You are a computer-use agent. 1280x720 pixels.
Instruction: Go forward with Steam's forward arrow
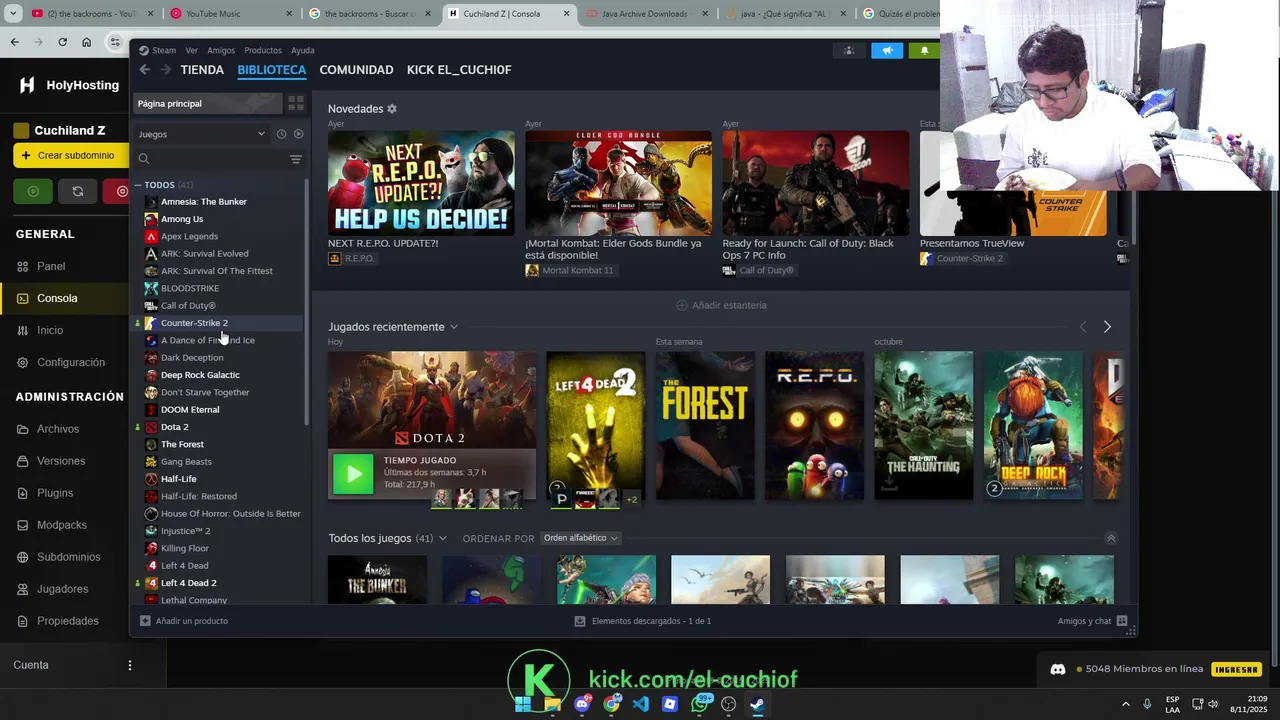(x=165, y=70)
